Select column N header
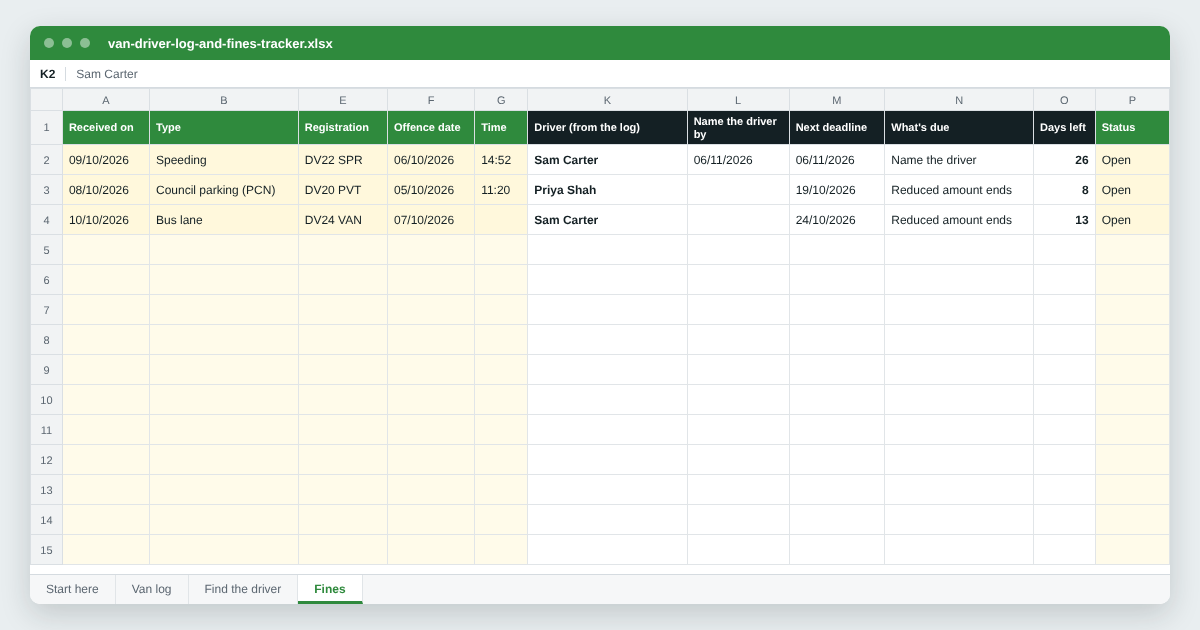This screenshot has height=630, width=1200. (959, 100)
